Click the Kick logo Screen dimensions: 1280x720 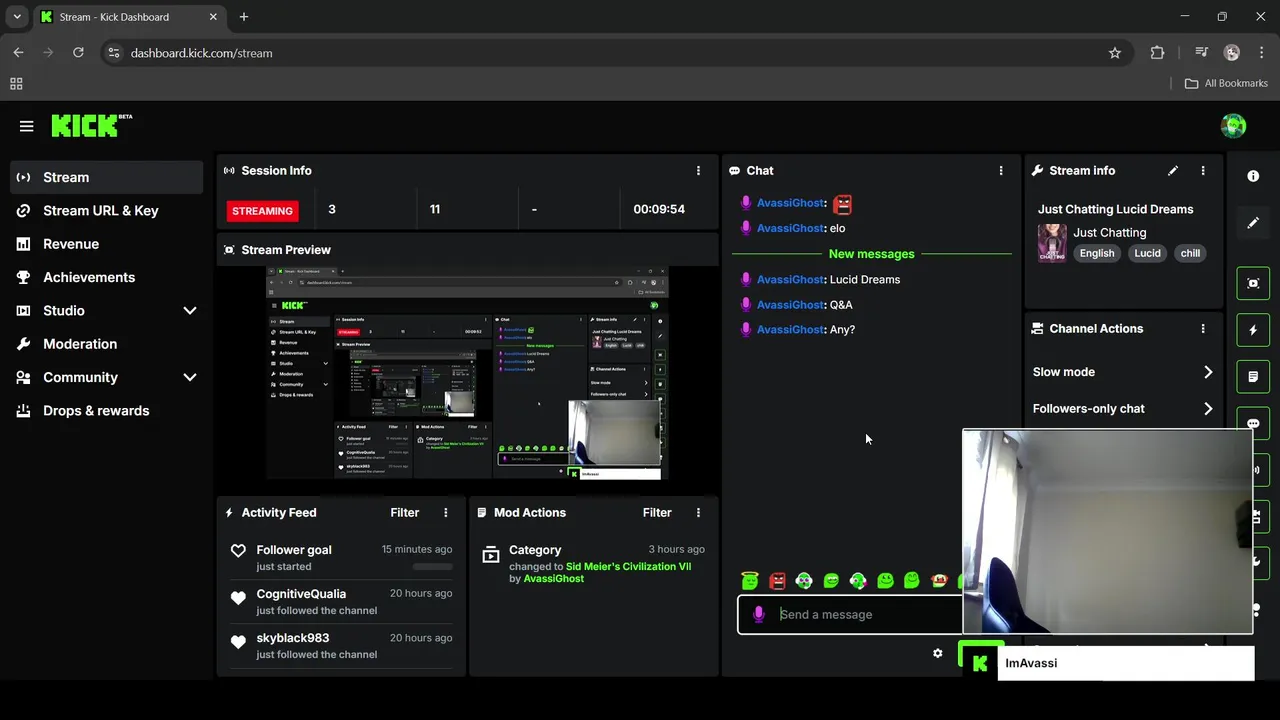(x=91, y=125)
